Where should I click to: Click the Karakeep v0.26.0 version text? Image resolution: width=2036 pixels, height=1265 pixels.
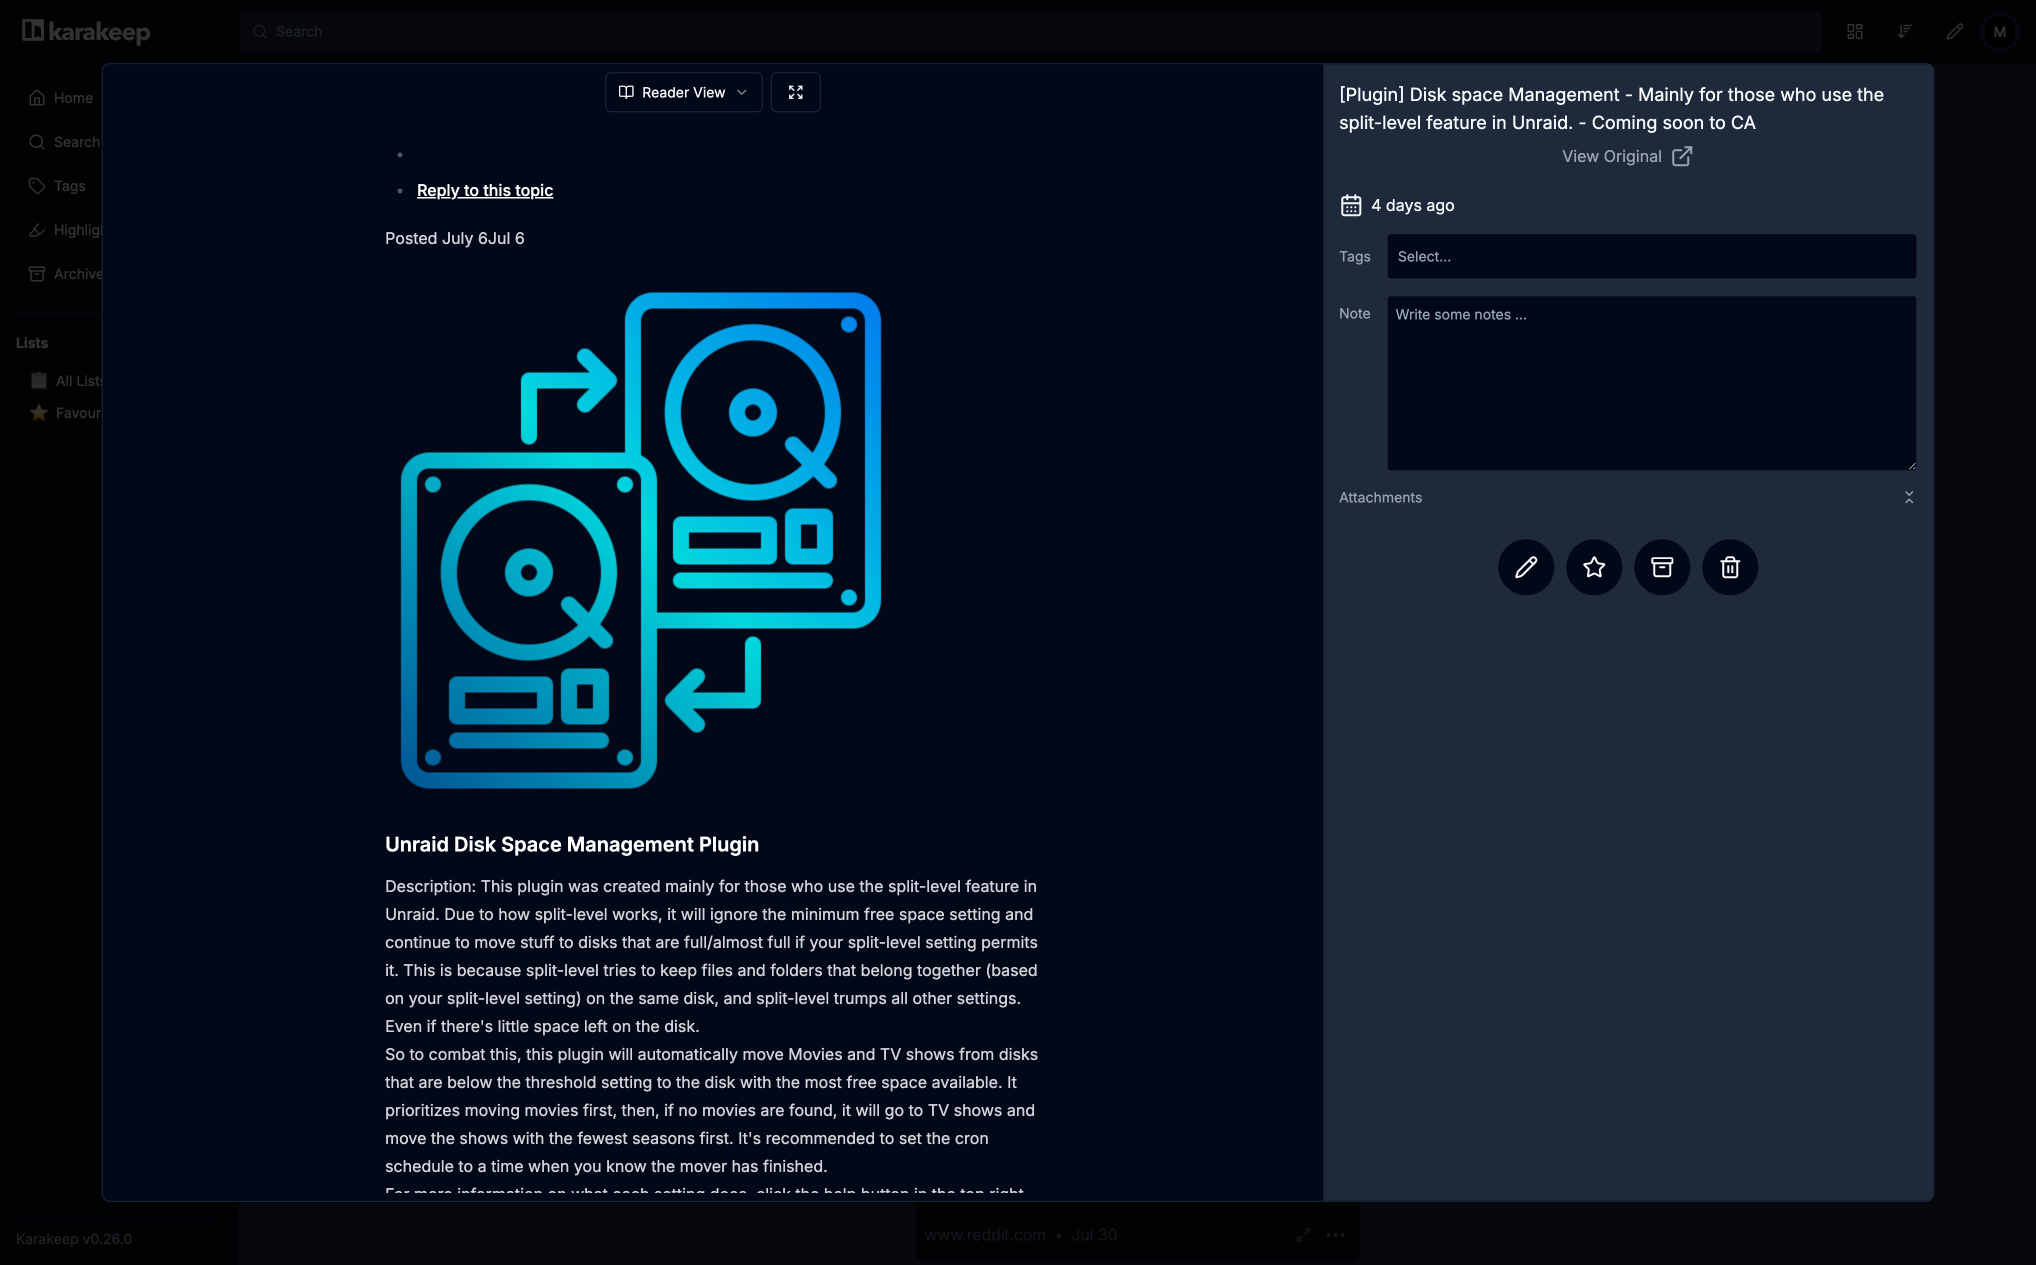pos(74,1239)
